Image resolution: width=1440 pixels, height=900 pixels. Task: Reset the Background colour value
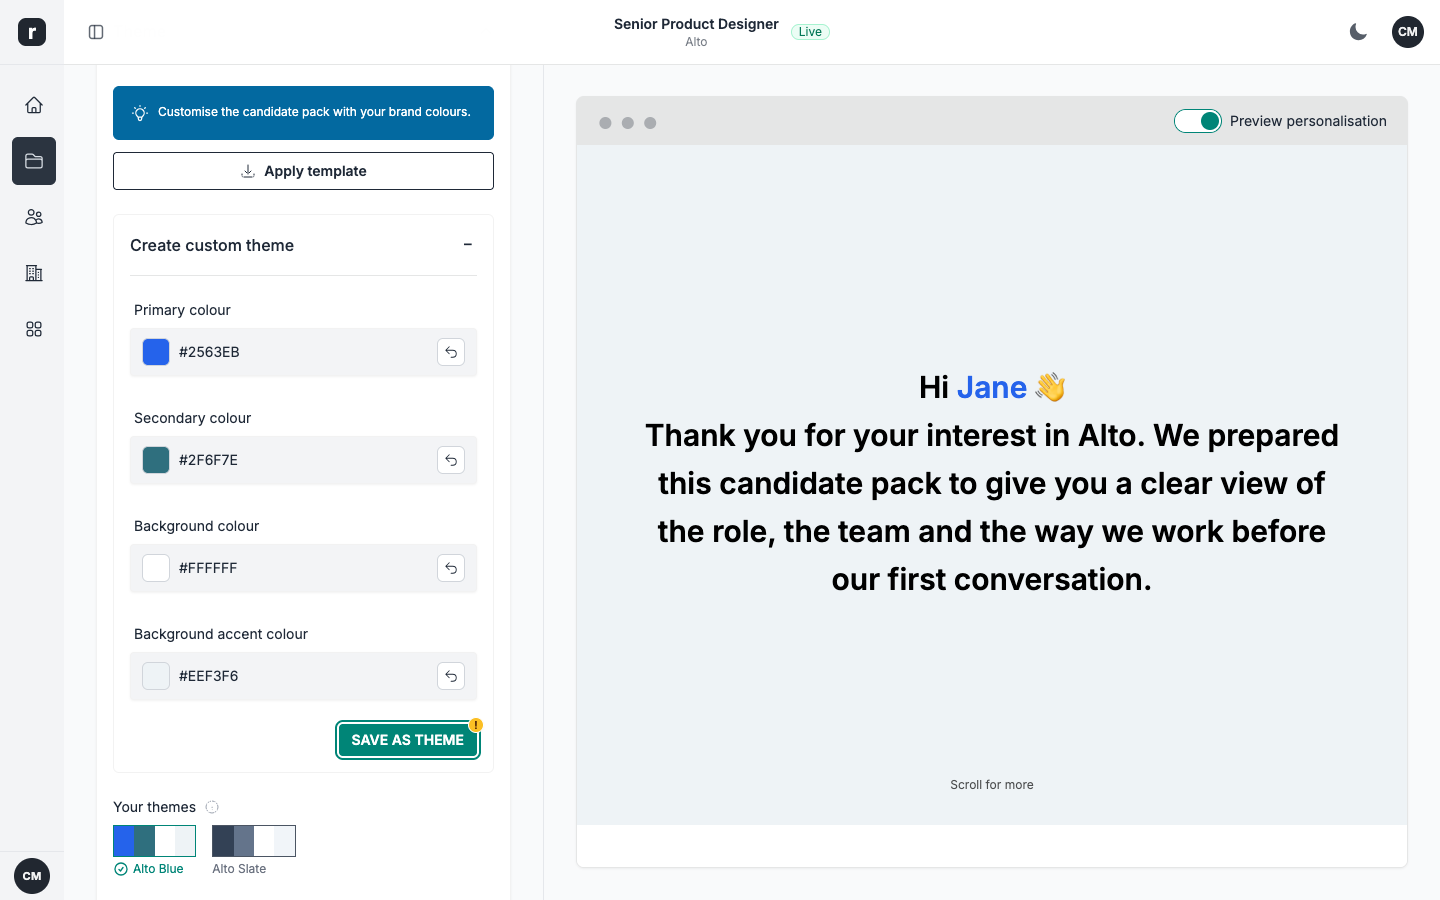click(x=451, y=568)
